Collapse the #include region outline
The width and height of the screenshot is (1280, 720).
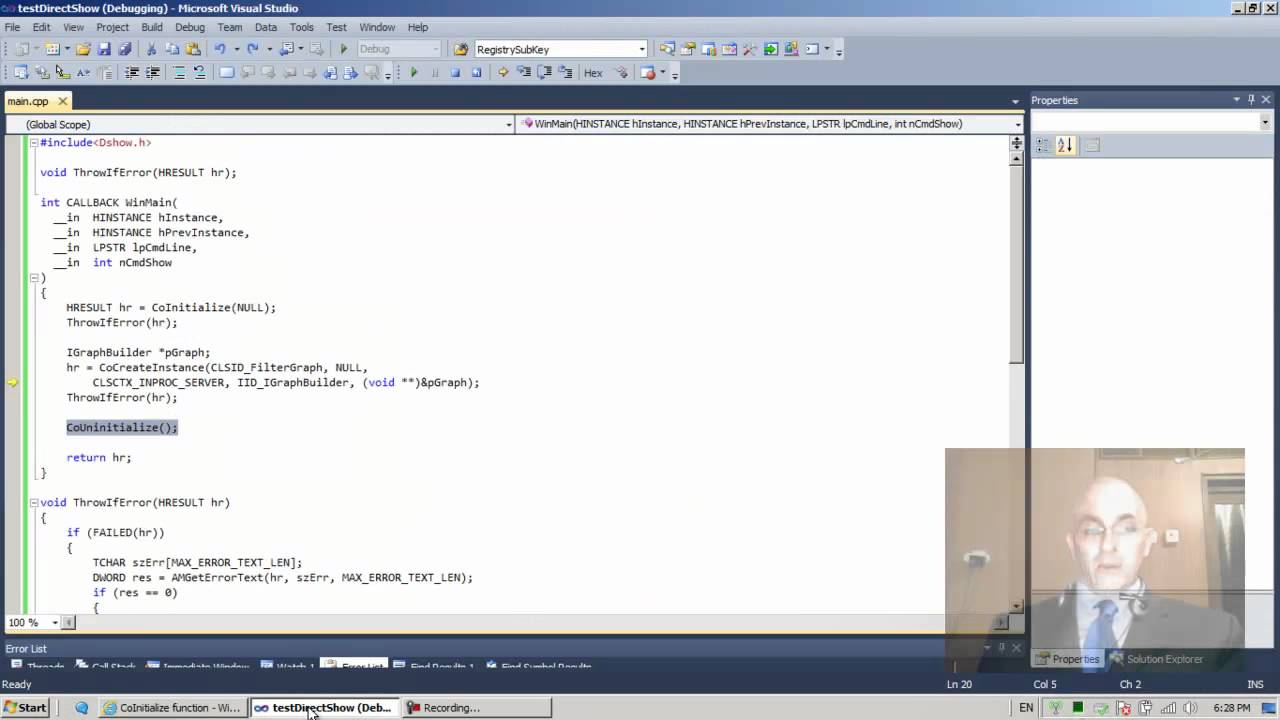point(33,142)
